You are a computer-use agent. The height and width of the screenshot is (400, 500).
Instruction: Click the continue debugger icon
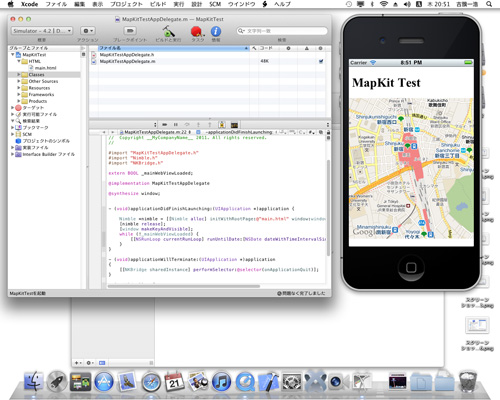[x=164, y=125]
